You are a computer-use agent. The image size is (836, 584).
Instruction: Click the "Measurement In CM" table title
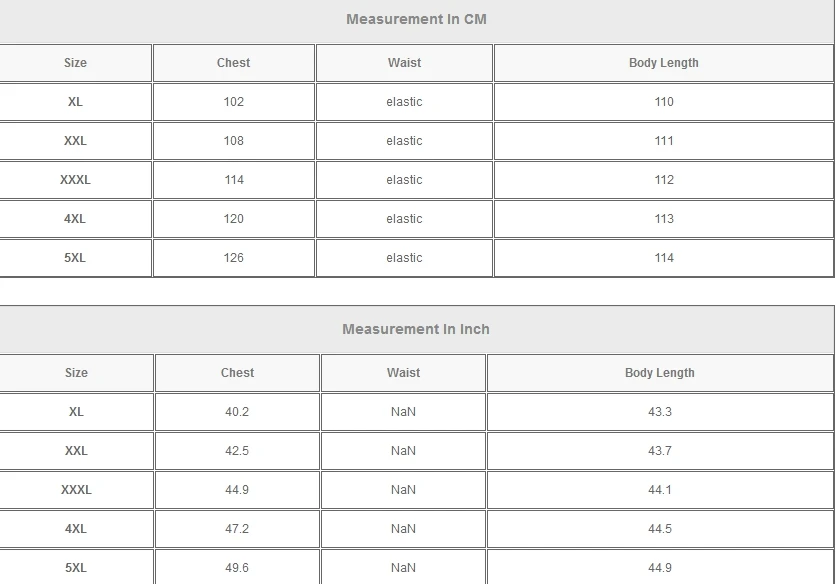(x=416, y=19)
